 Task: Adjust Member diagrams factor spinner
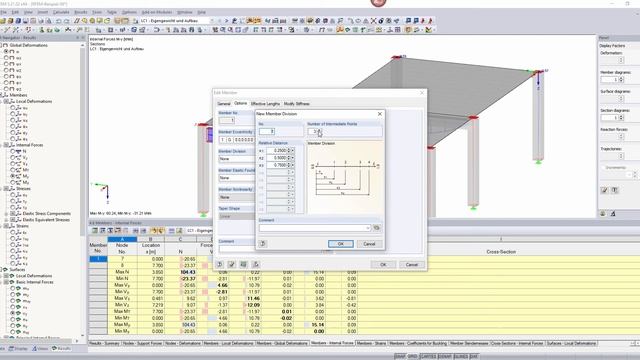click(x=621, y=80)
